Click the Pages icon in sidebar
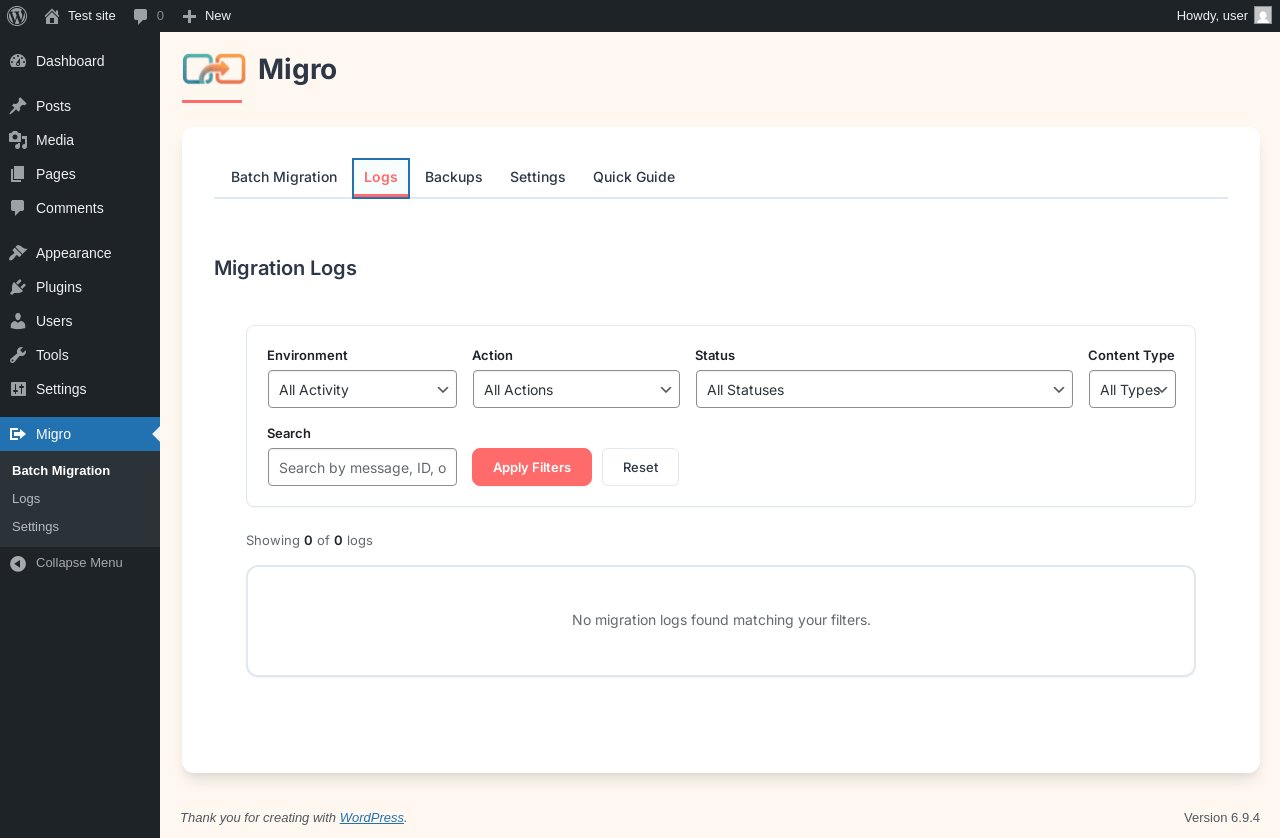The image size is (1280, 838). coord(18,174)
